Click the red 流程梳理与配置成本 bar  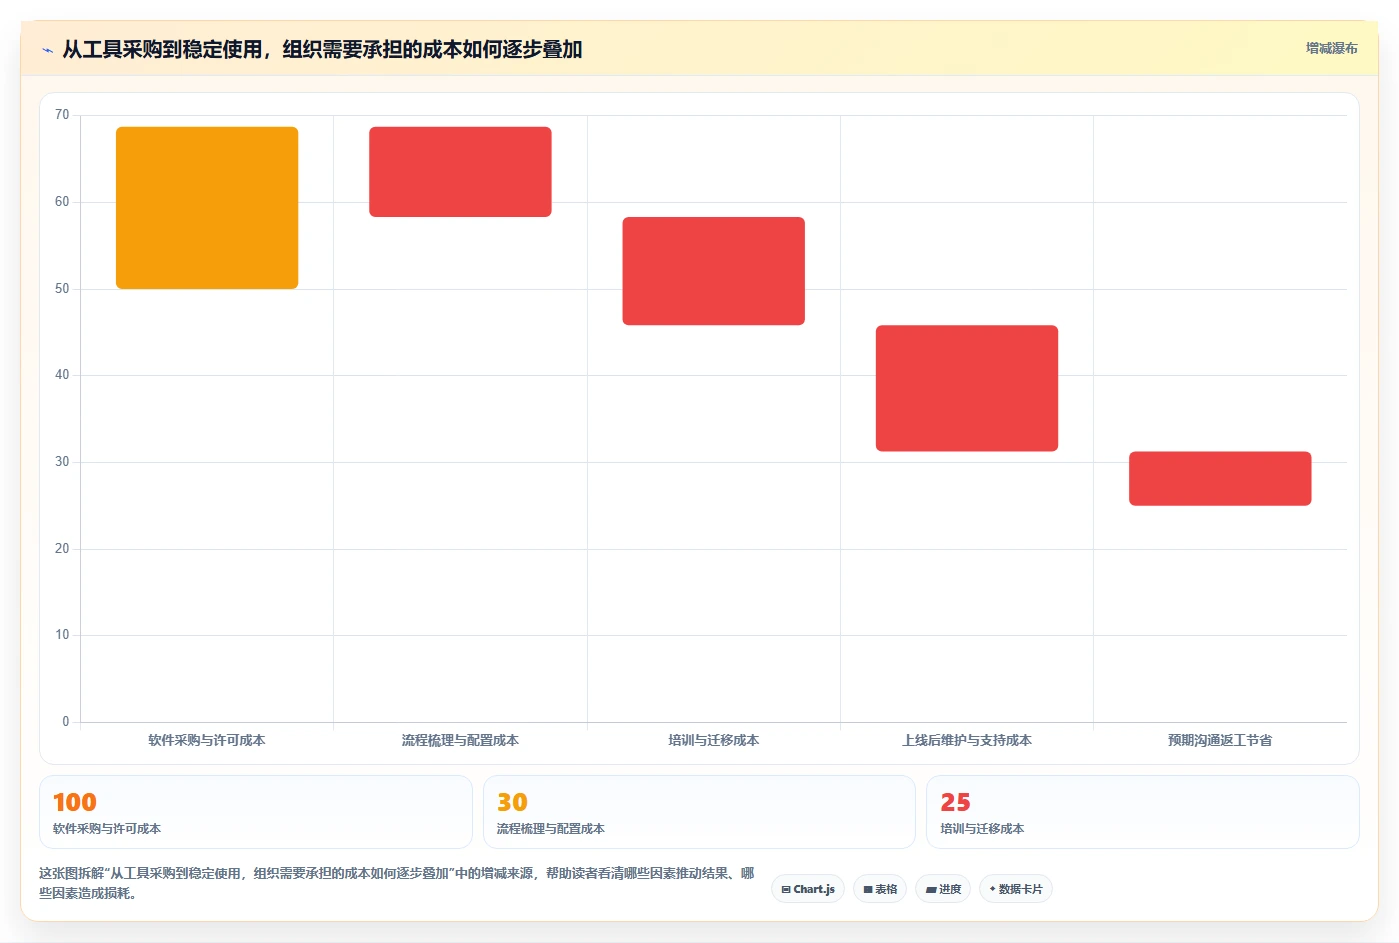point(460,172)
